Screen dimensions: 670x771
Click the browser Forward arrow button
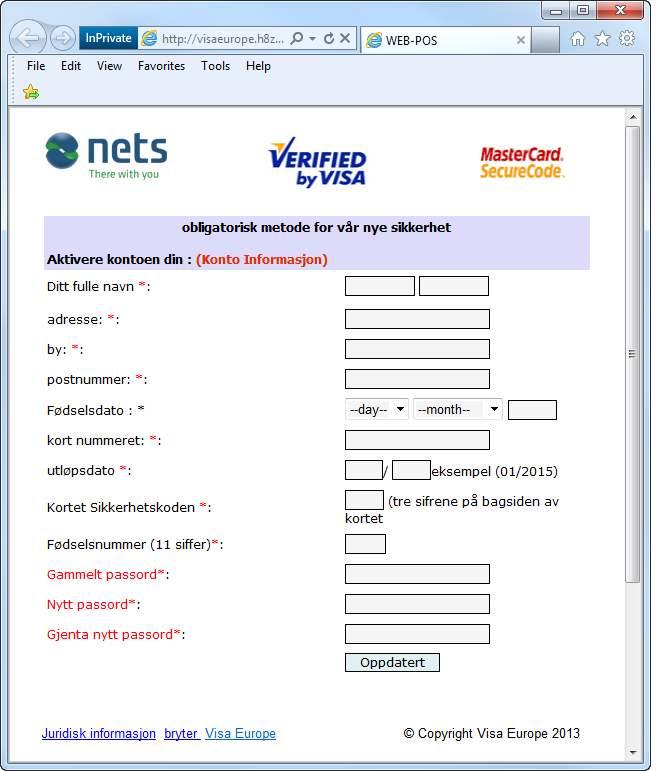point(62,39)
